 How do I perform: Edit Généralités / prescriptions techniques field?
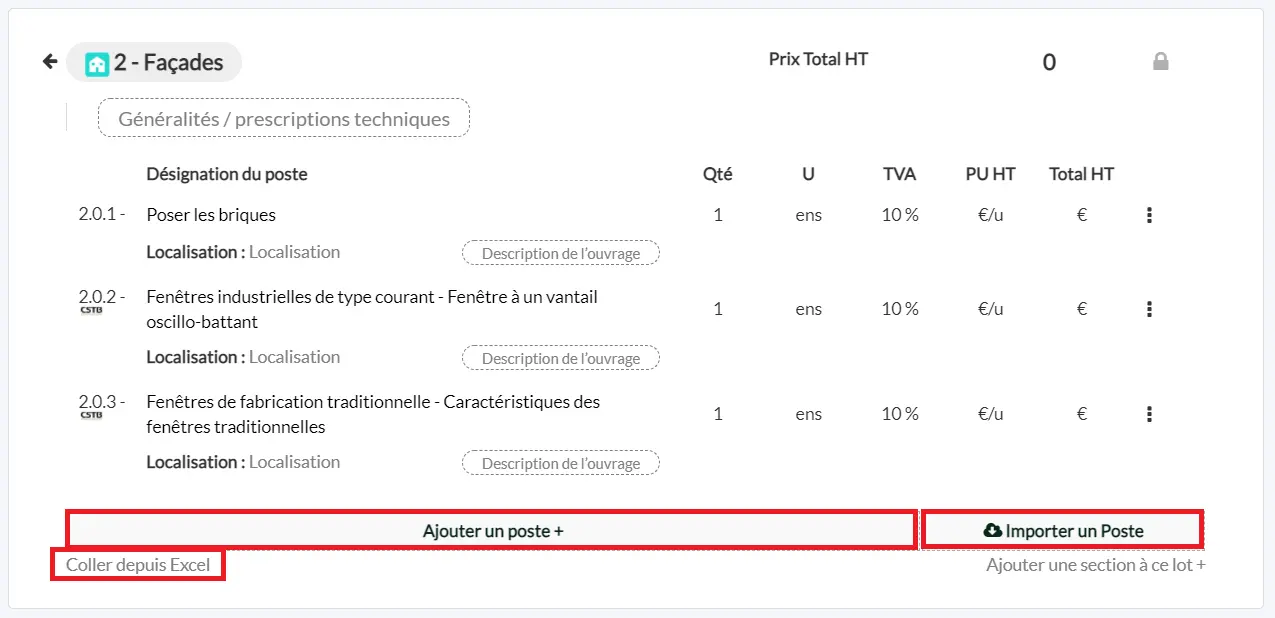284,119
